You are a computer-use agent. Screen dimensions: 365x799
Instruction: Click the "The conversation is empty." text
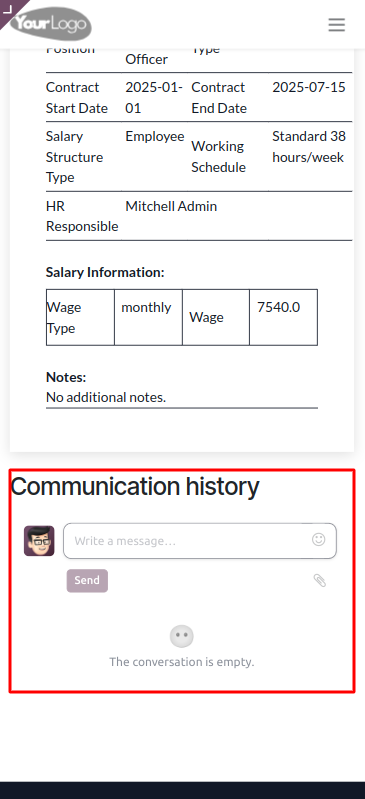click(182, 662)
